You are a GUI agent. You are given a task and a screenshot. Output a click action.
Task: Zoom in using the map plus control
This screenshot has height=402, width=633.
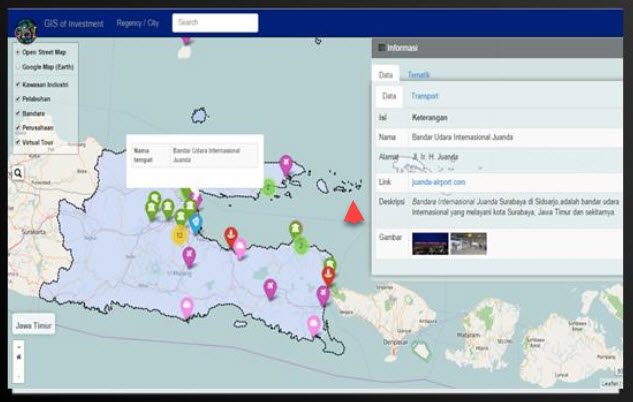pyautogui.click(x=19, y=347)
